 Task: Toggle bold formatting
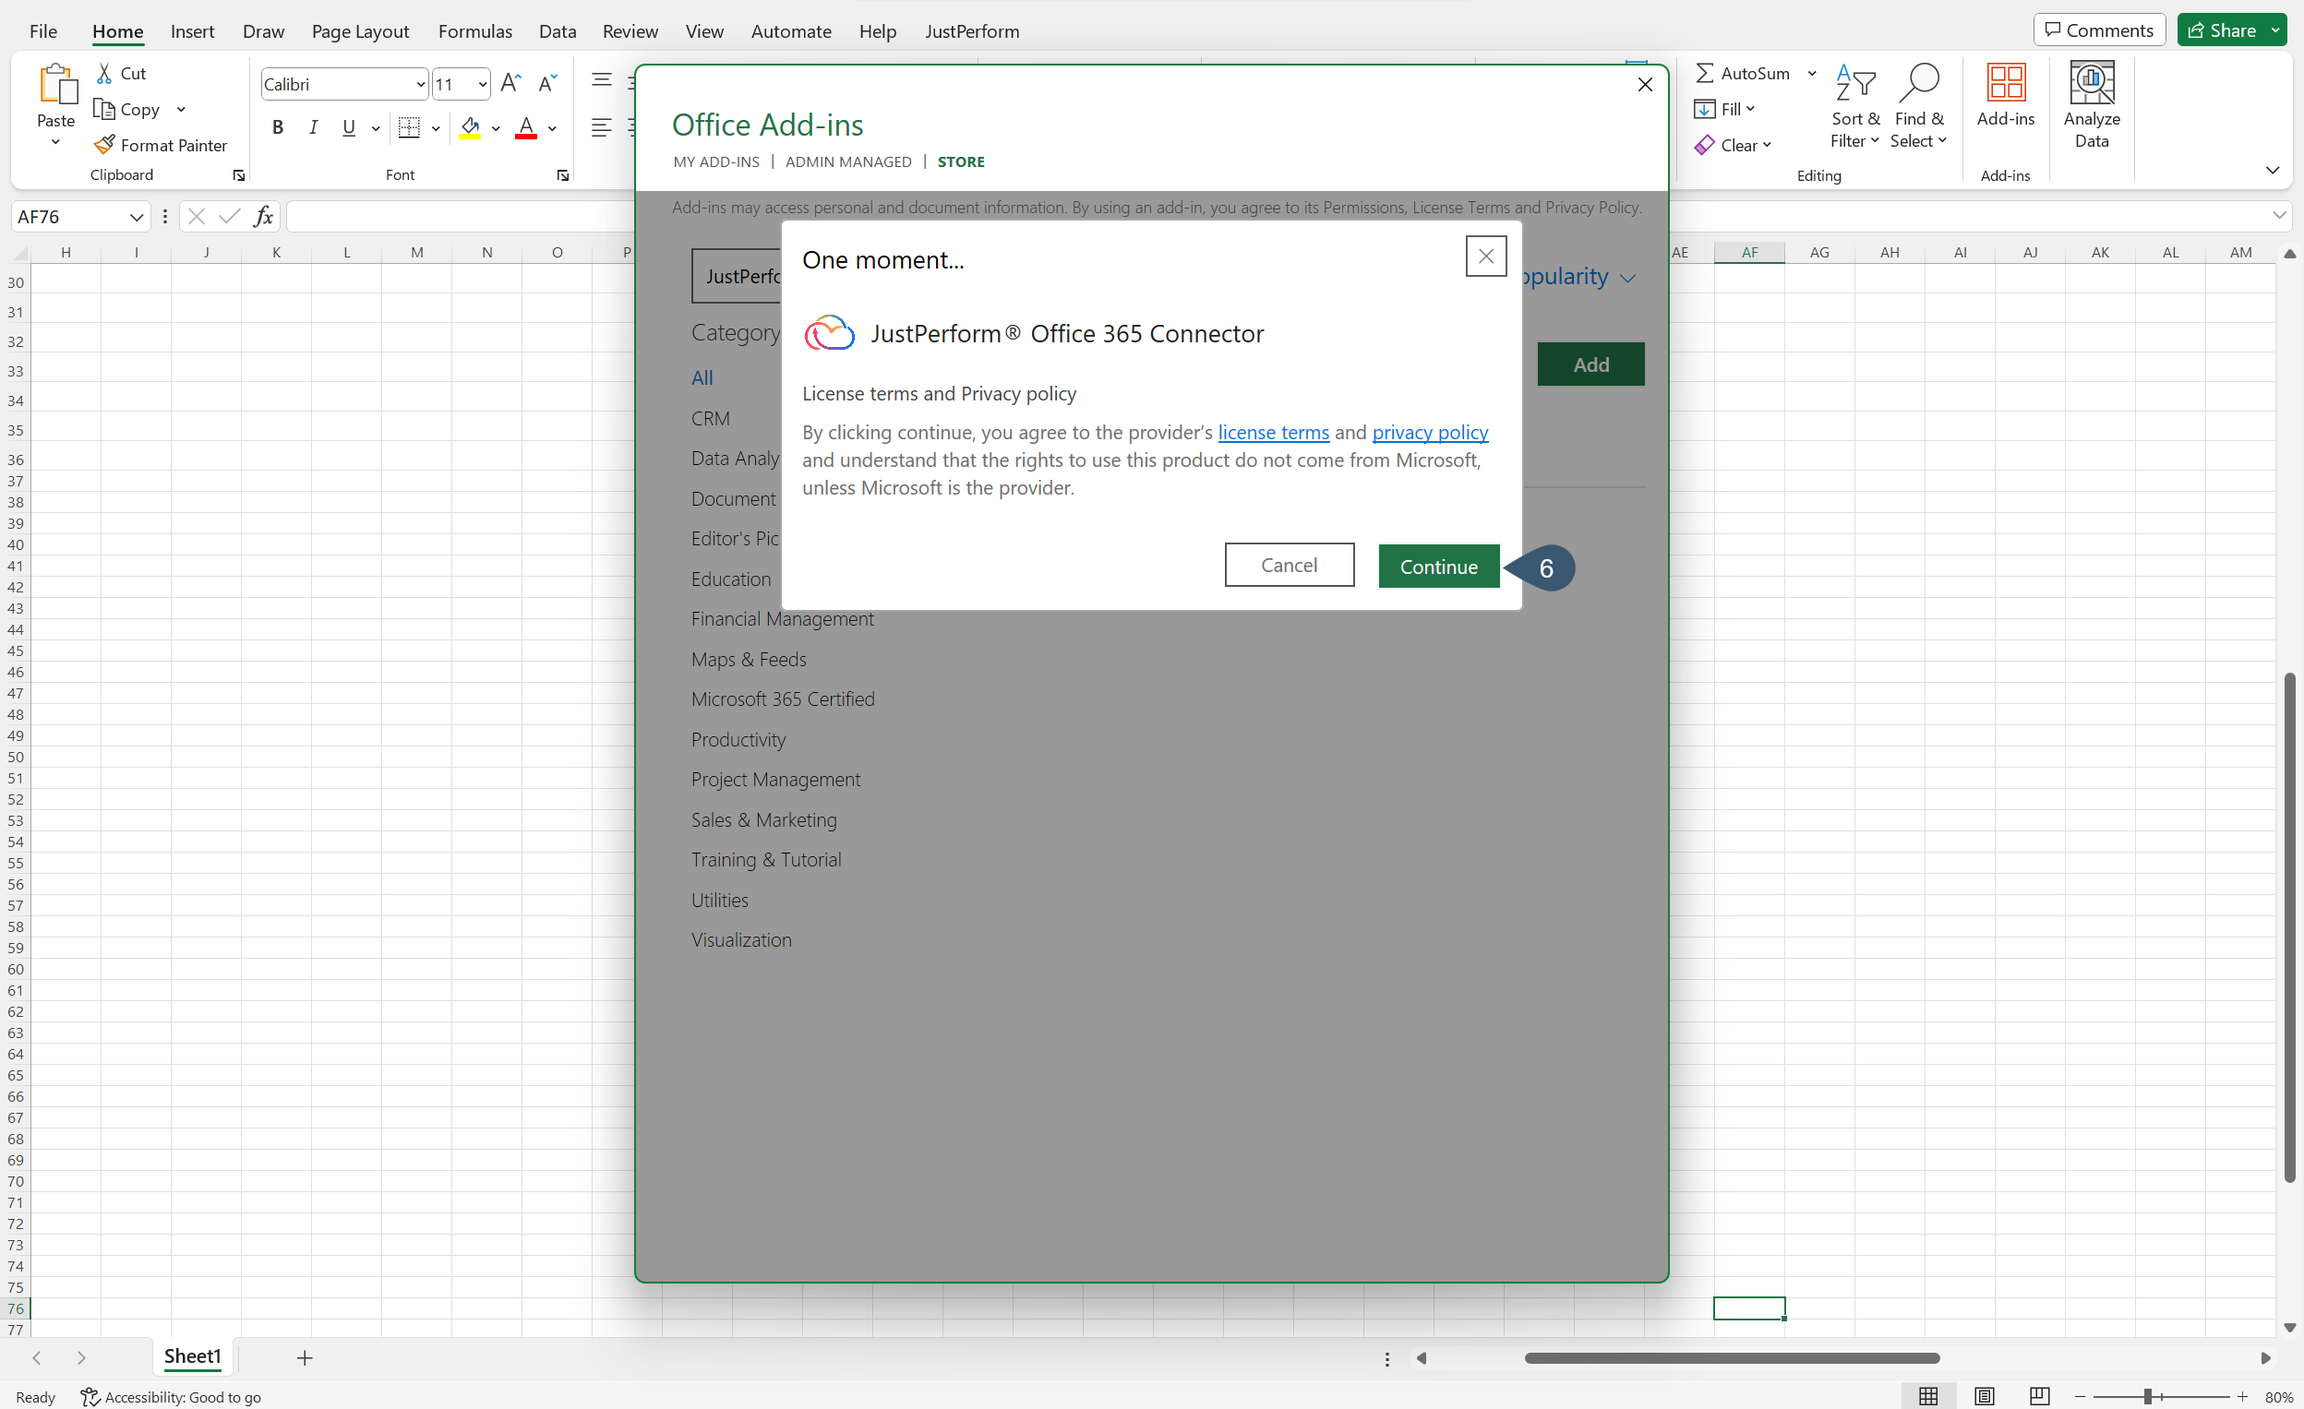tap(277, 127)
